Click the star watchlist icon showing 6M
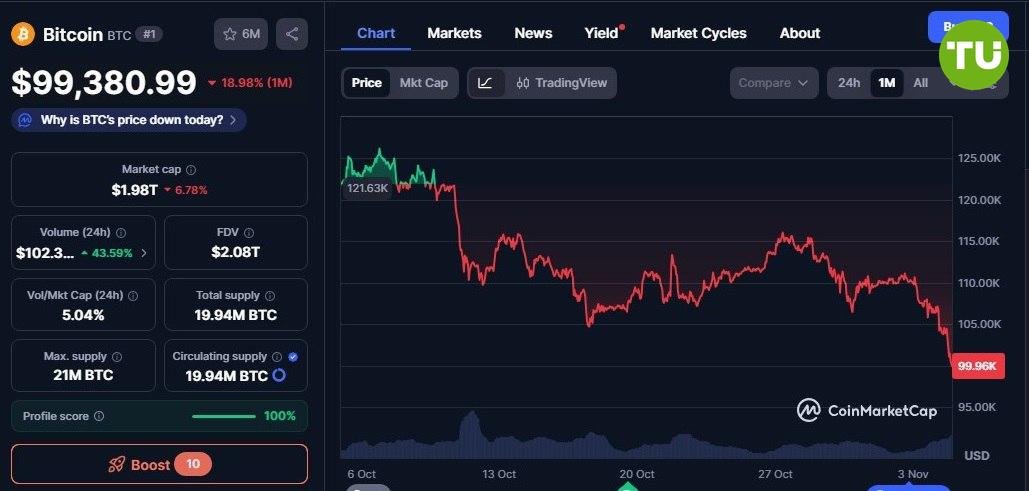The width and height of the screenshot is (1029, 491). (241, 34)
